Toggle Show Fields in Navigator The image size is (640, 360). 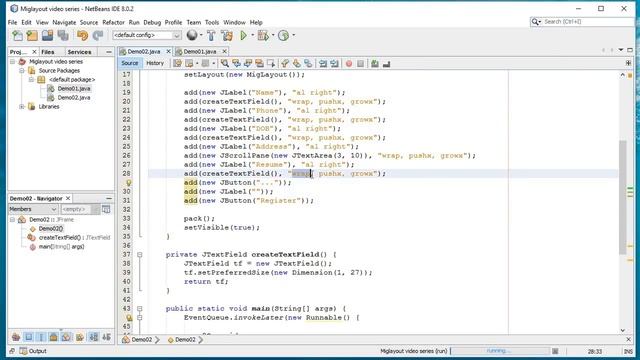(29, 337)
